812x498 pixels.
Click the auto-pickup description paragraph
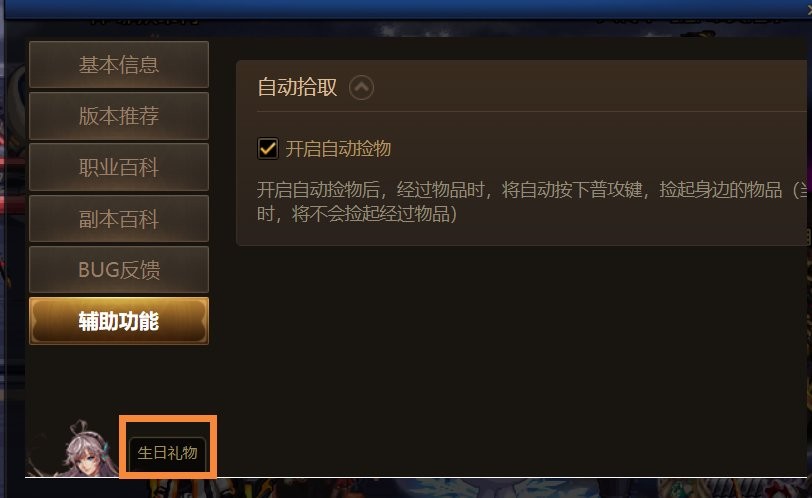[x=532, y=201]
